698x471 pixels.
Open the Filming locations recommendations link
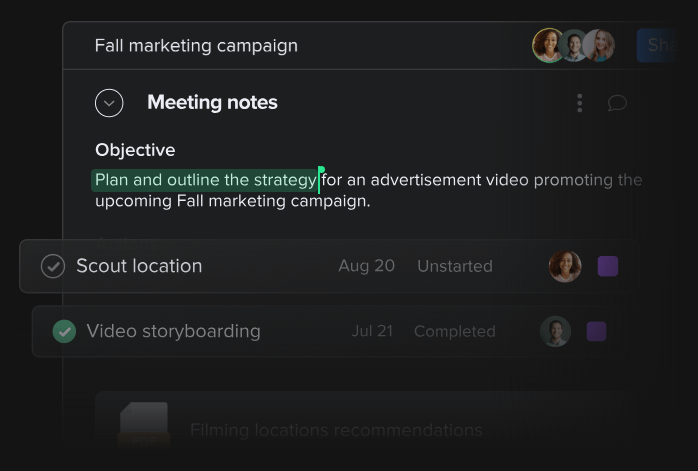[x=336, y=431]
